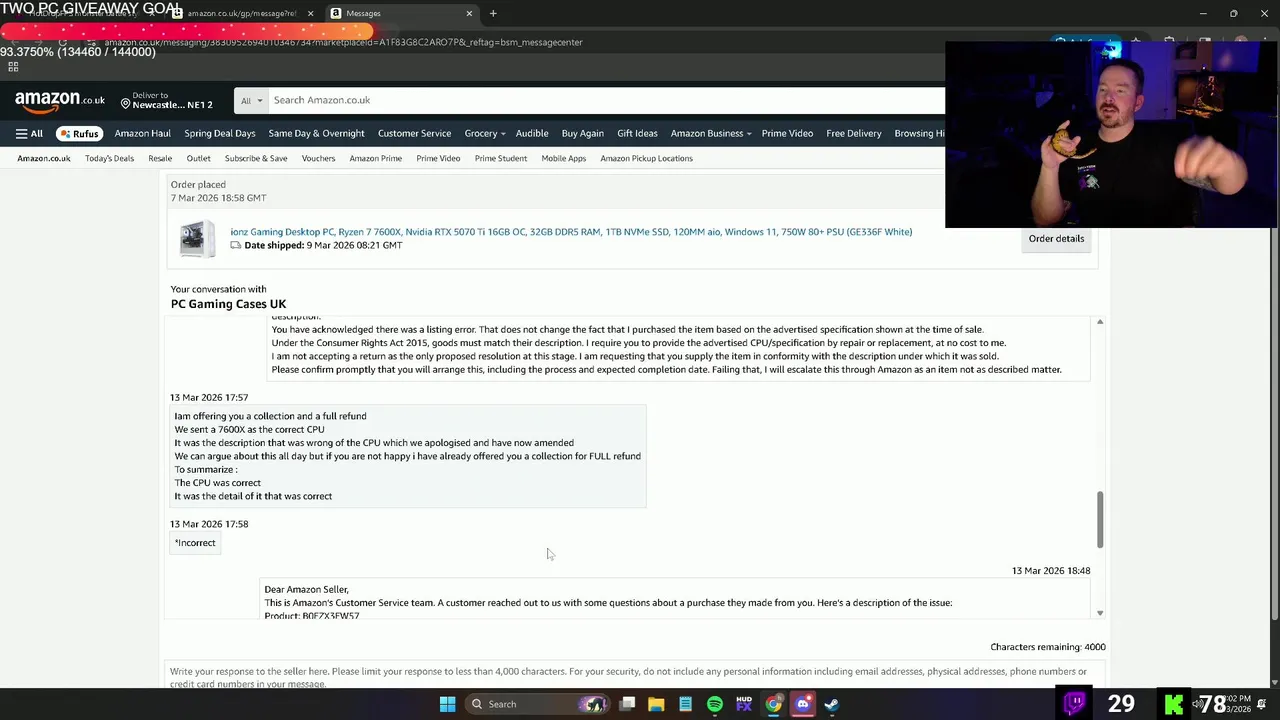Switch to the Messages tab
This screenshot has height=720, width=1280.
(402, 13)
